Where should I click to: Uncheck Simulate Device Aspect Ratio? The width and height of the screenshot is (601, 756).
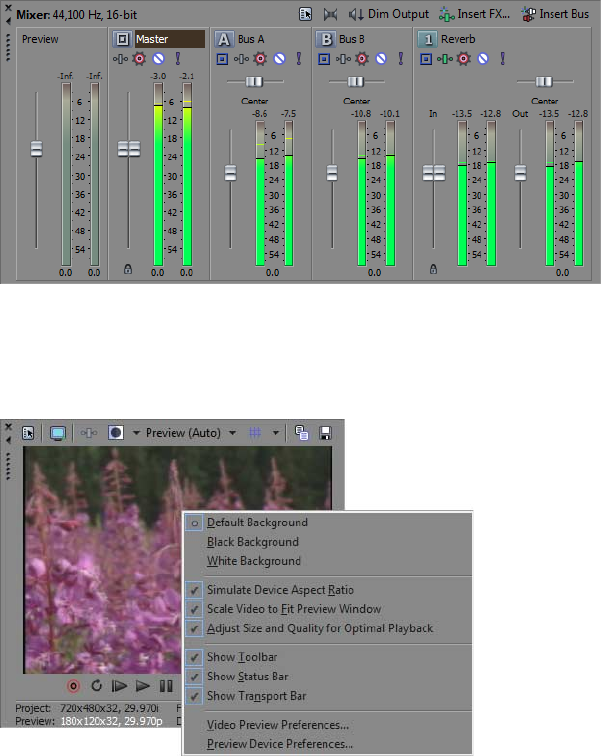click(x=328, y=590)
